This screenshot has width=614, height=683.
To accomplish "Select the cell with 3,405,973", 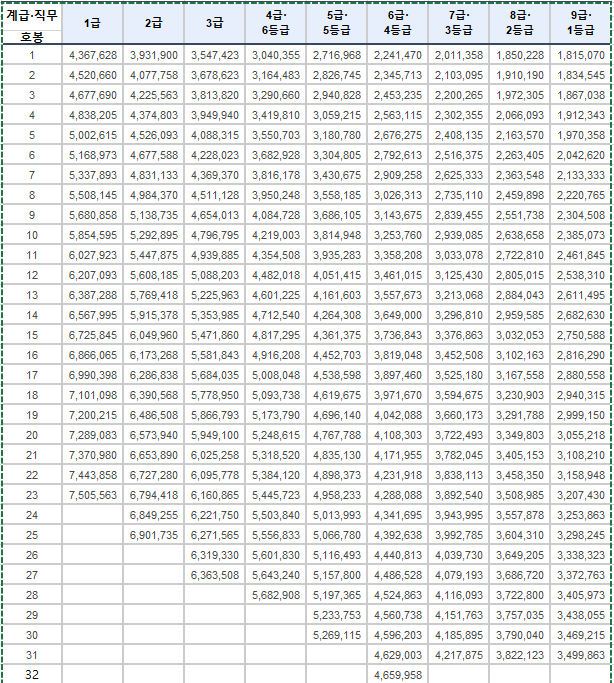I will click(580, 596).
